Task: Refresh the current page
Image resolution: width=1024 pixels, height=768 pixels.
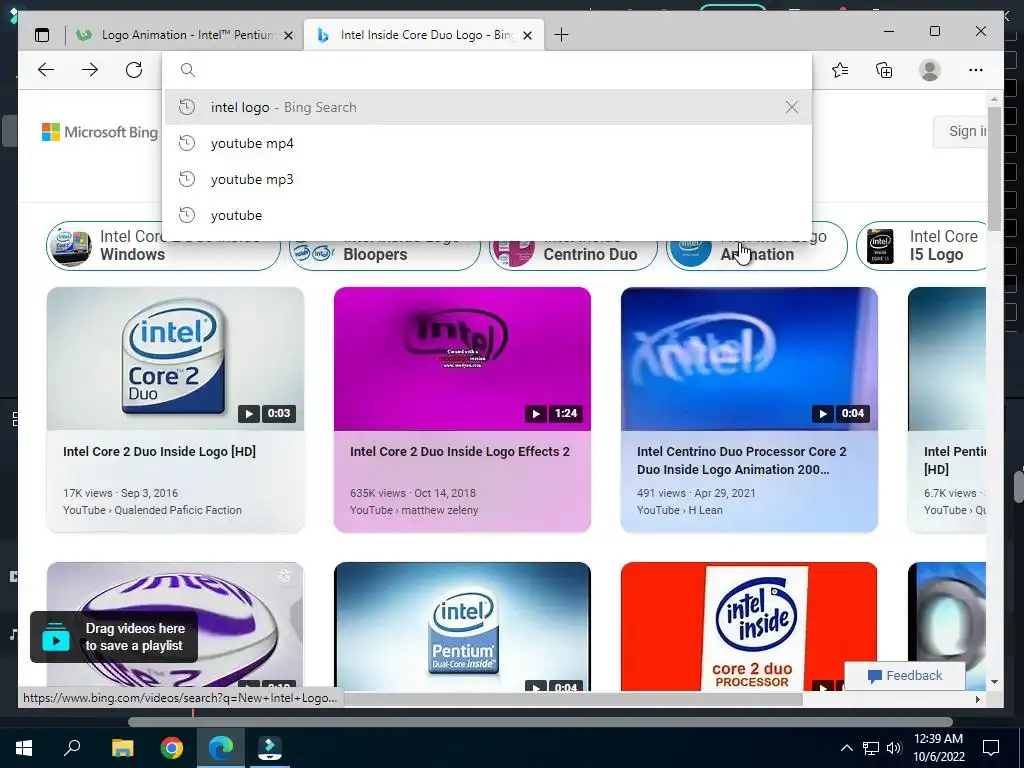Action: pos(134,70)
